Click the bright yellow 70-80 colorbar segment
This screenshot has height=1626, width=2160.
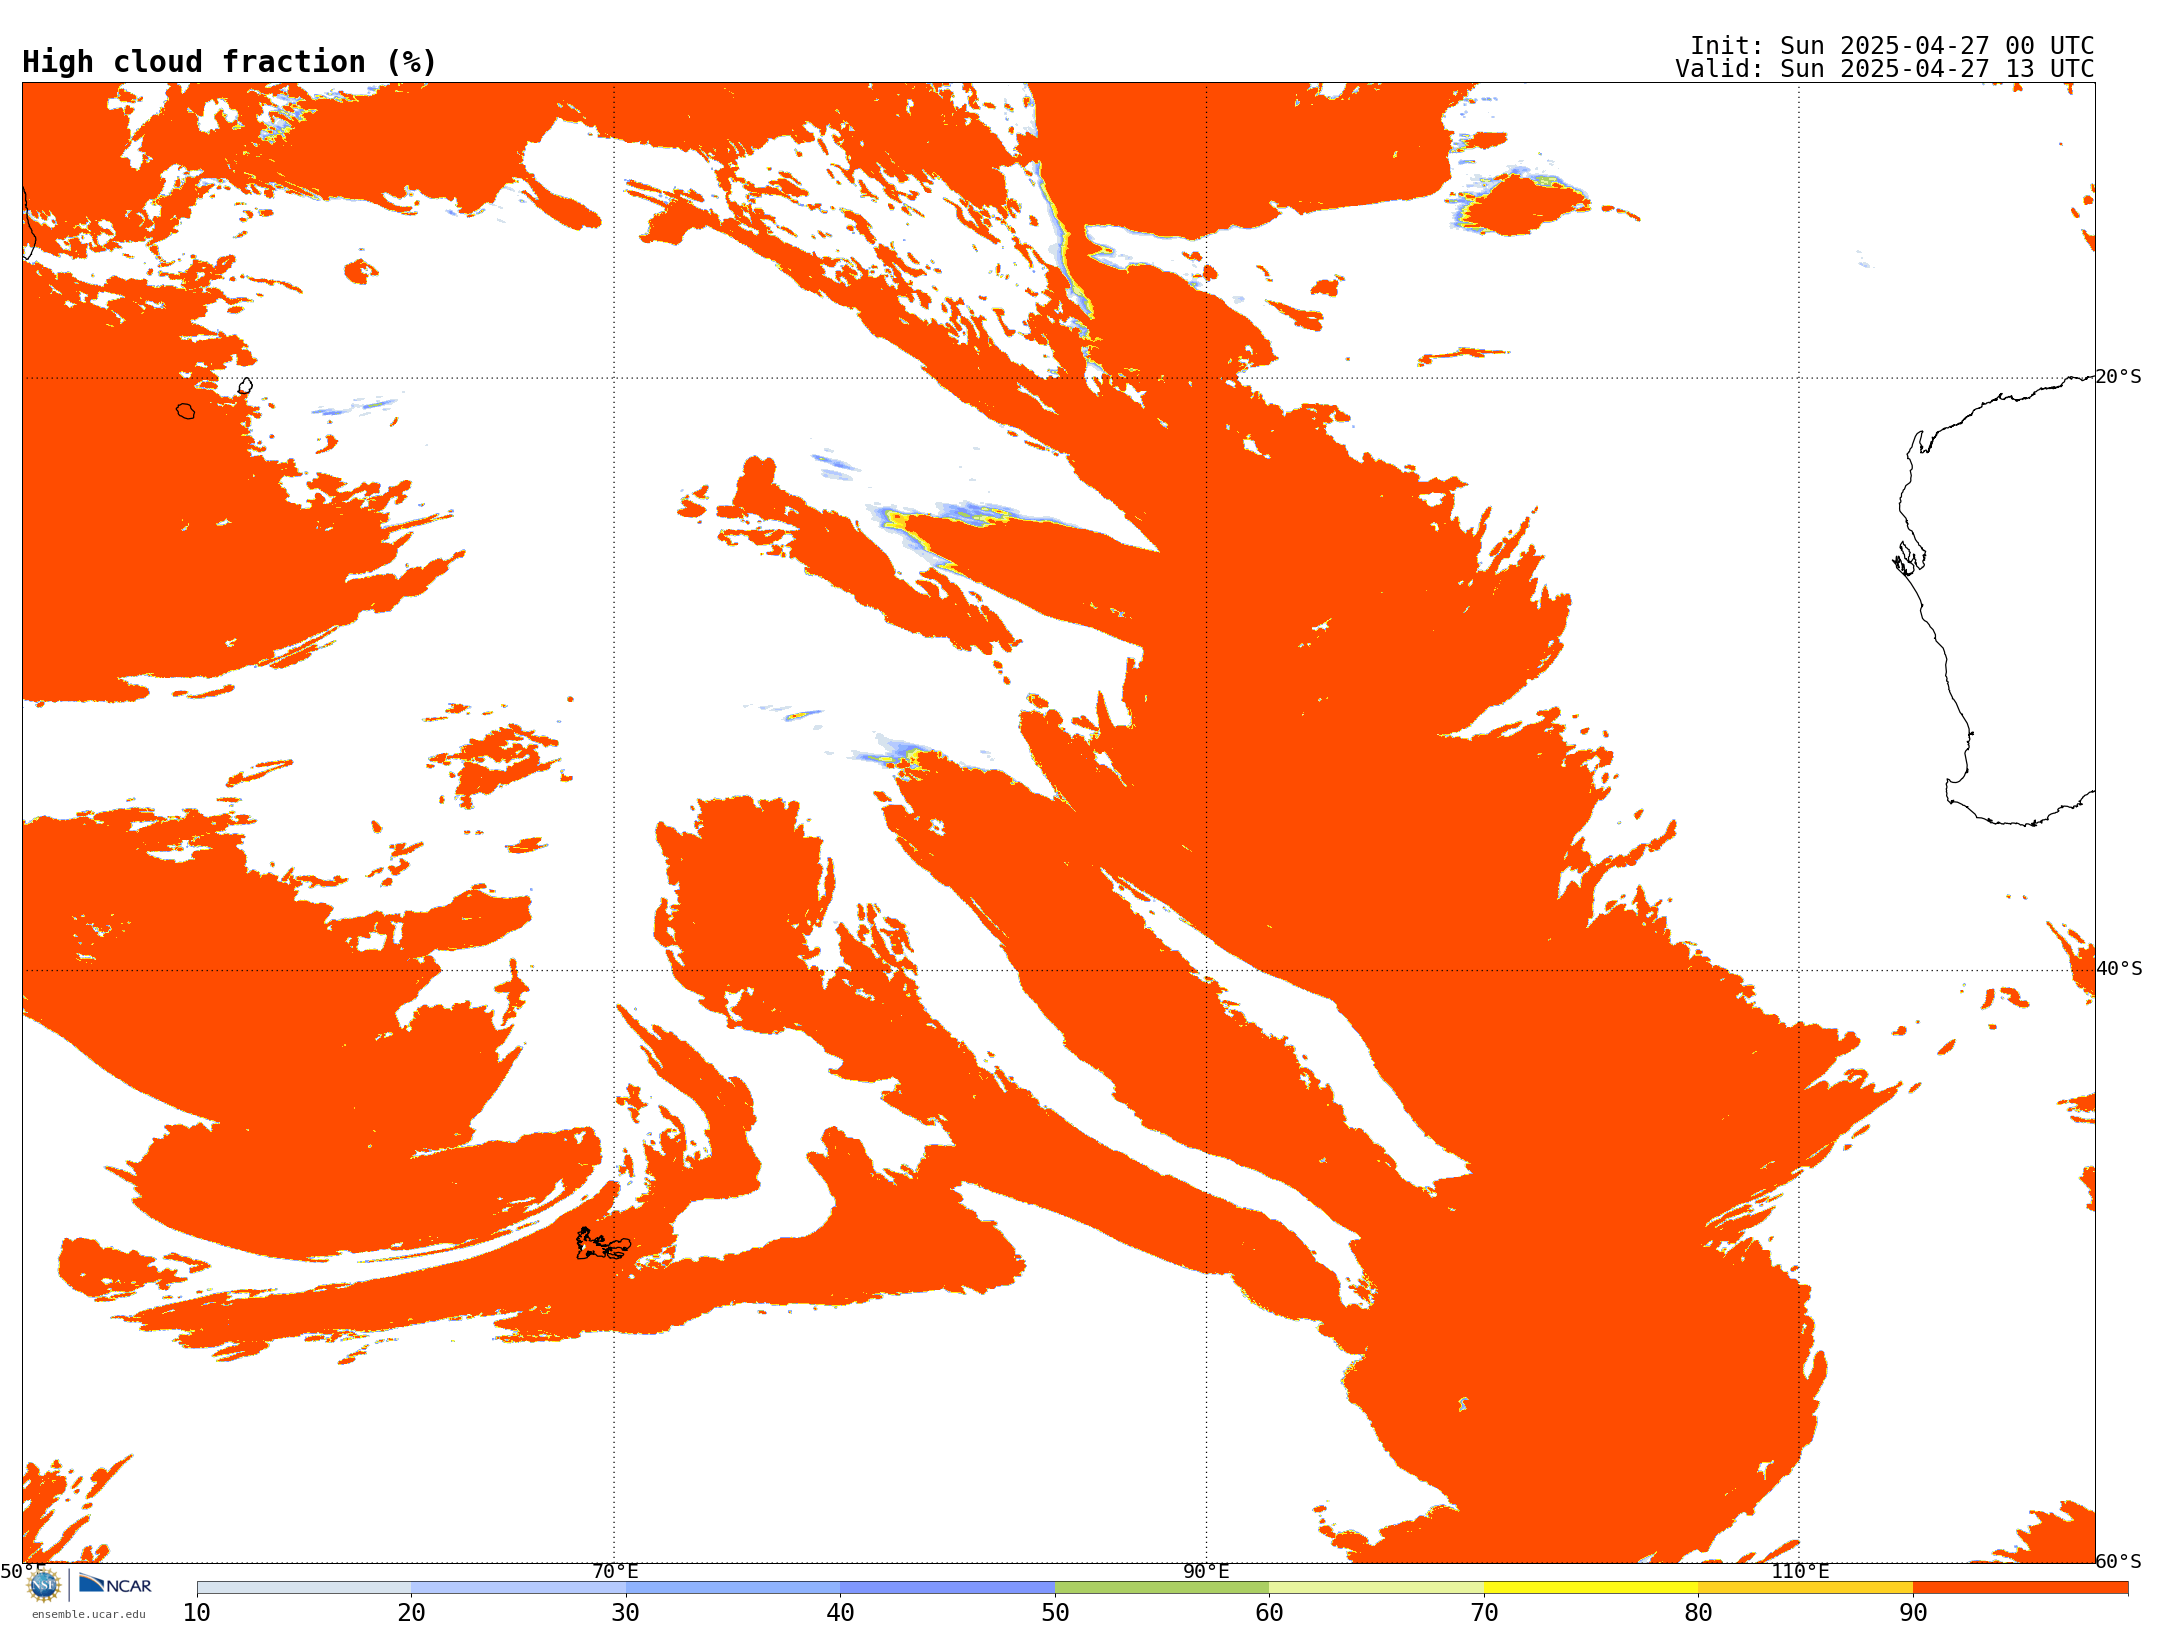pyautogui.click(x=1591, y=1588)
